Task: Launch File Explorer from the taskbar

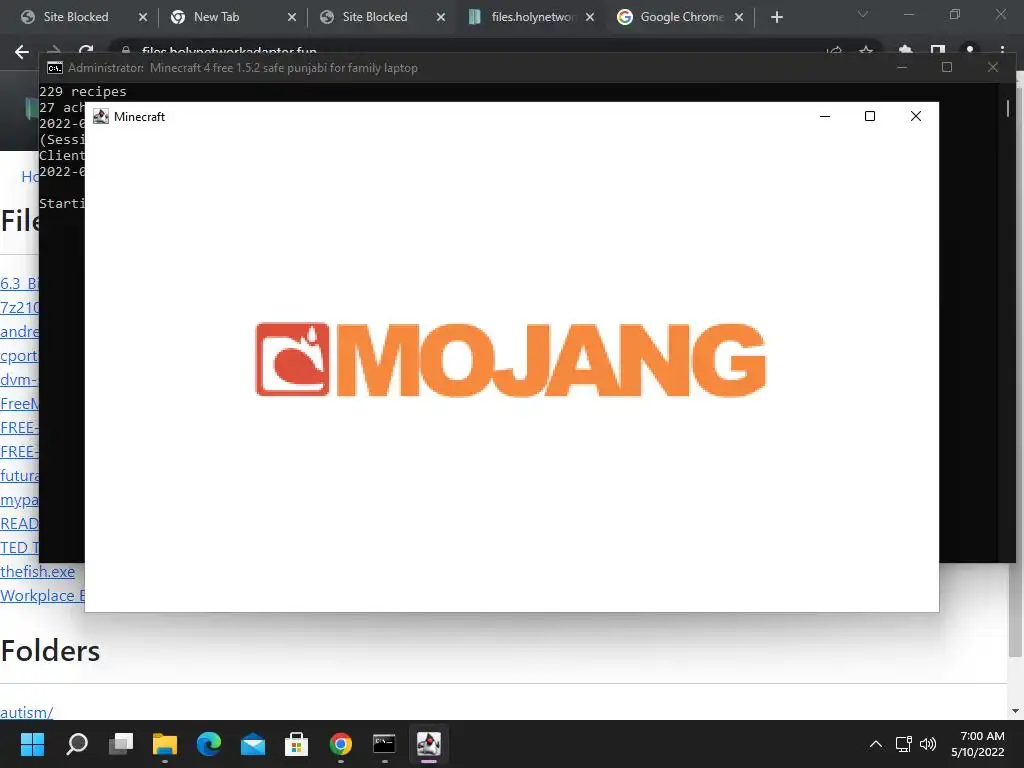Action: tap(165, 743)
